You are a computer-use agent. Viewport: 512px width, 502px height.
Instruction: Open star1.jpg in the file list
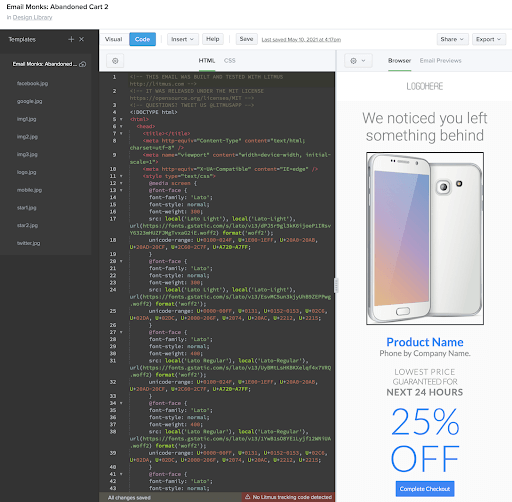pos(27,208)
